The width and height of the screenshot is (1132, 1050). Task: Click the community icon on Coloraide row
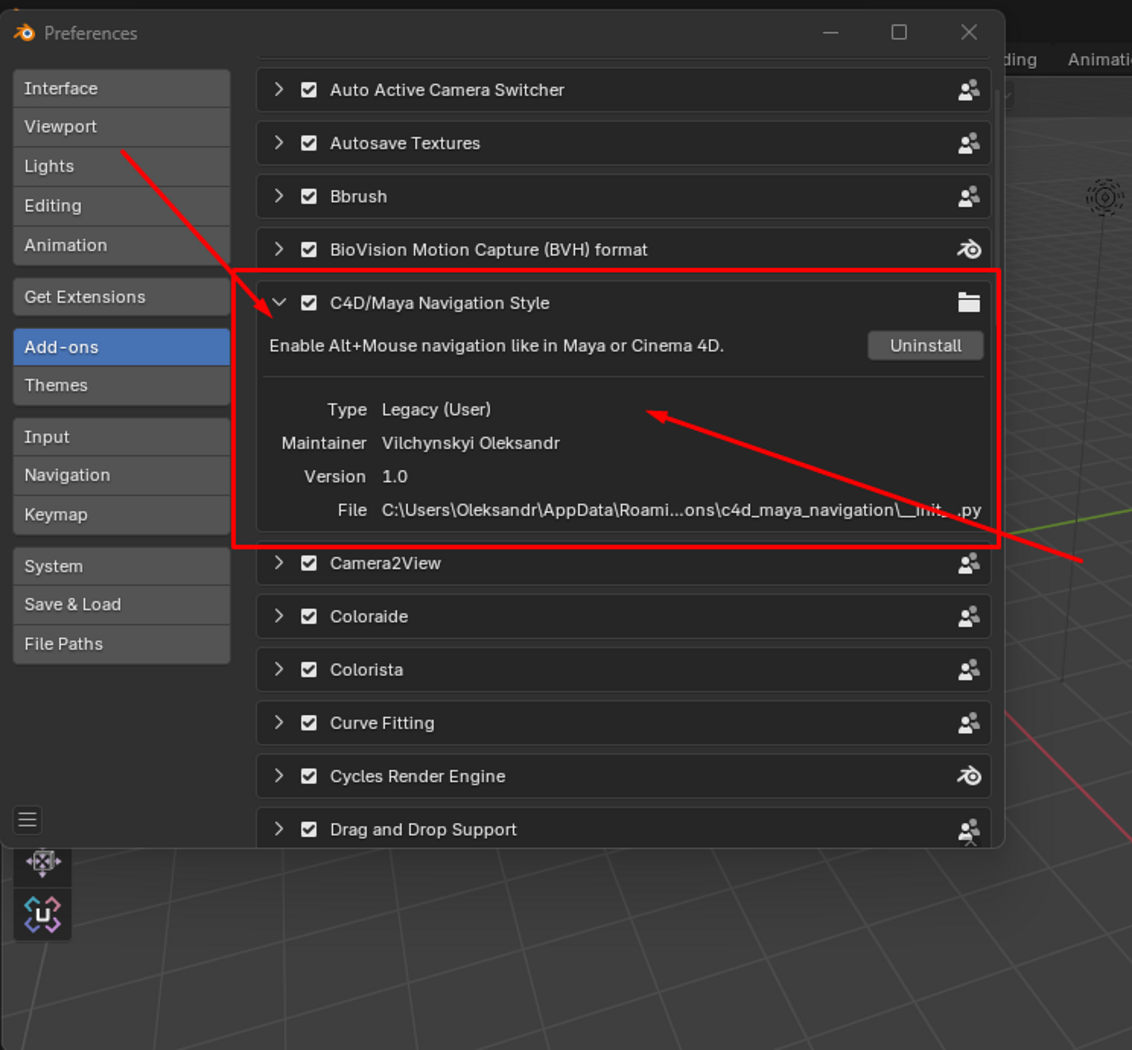[969, 617]
